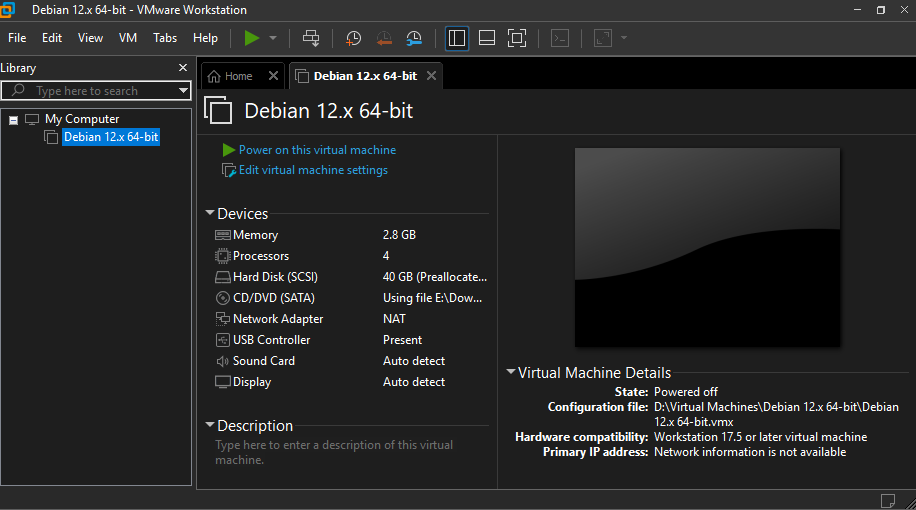
Task: Open the console view toolbar icon
Action: [x=560, y=38]
